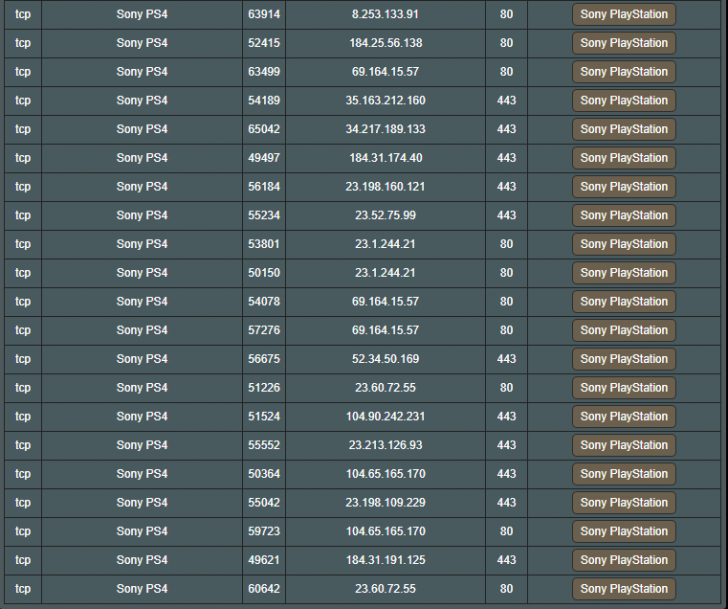
Task: Select source port cell 55552
Action: click(264, 446)
